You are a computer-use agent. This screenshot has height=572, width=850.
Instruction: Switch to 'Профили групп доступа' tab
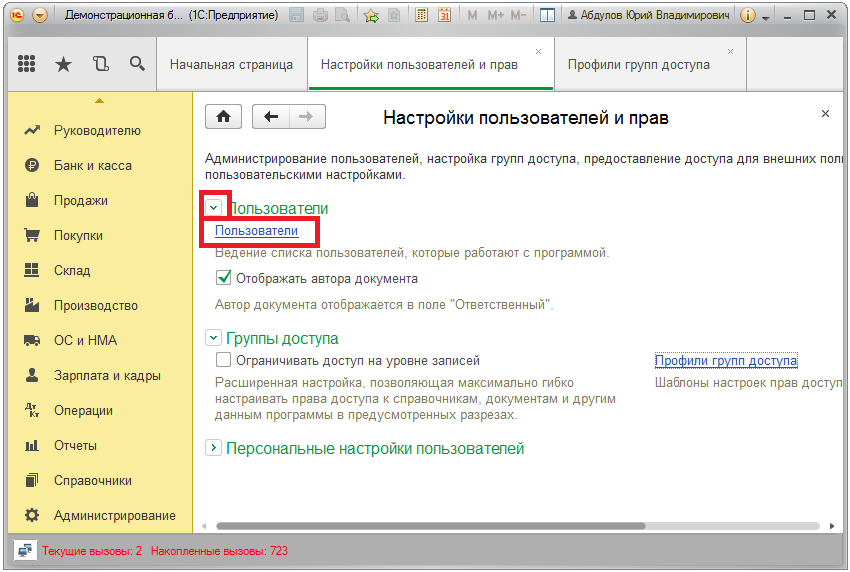638,64
